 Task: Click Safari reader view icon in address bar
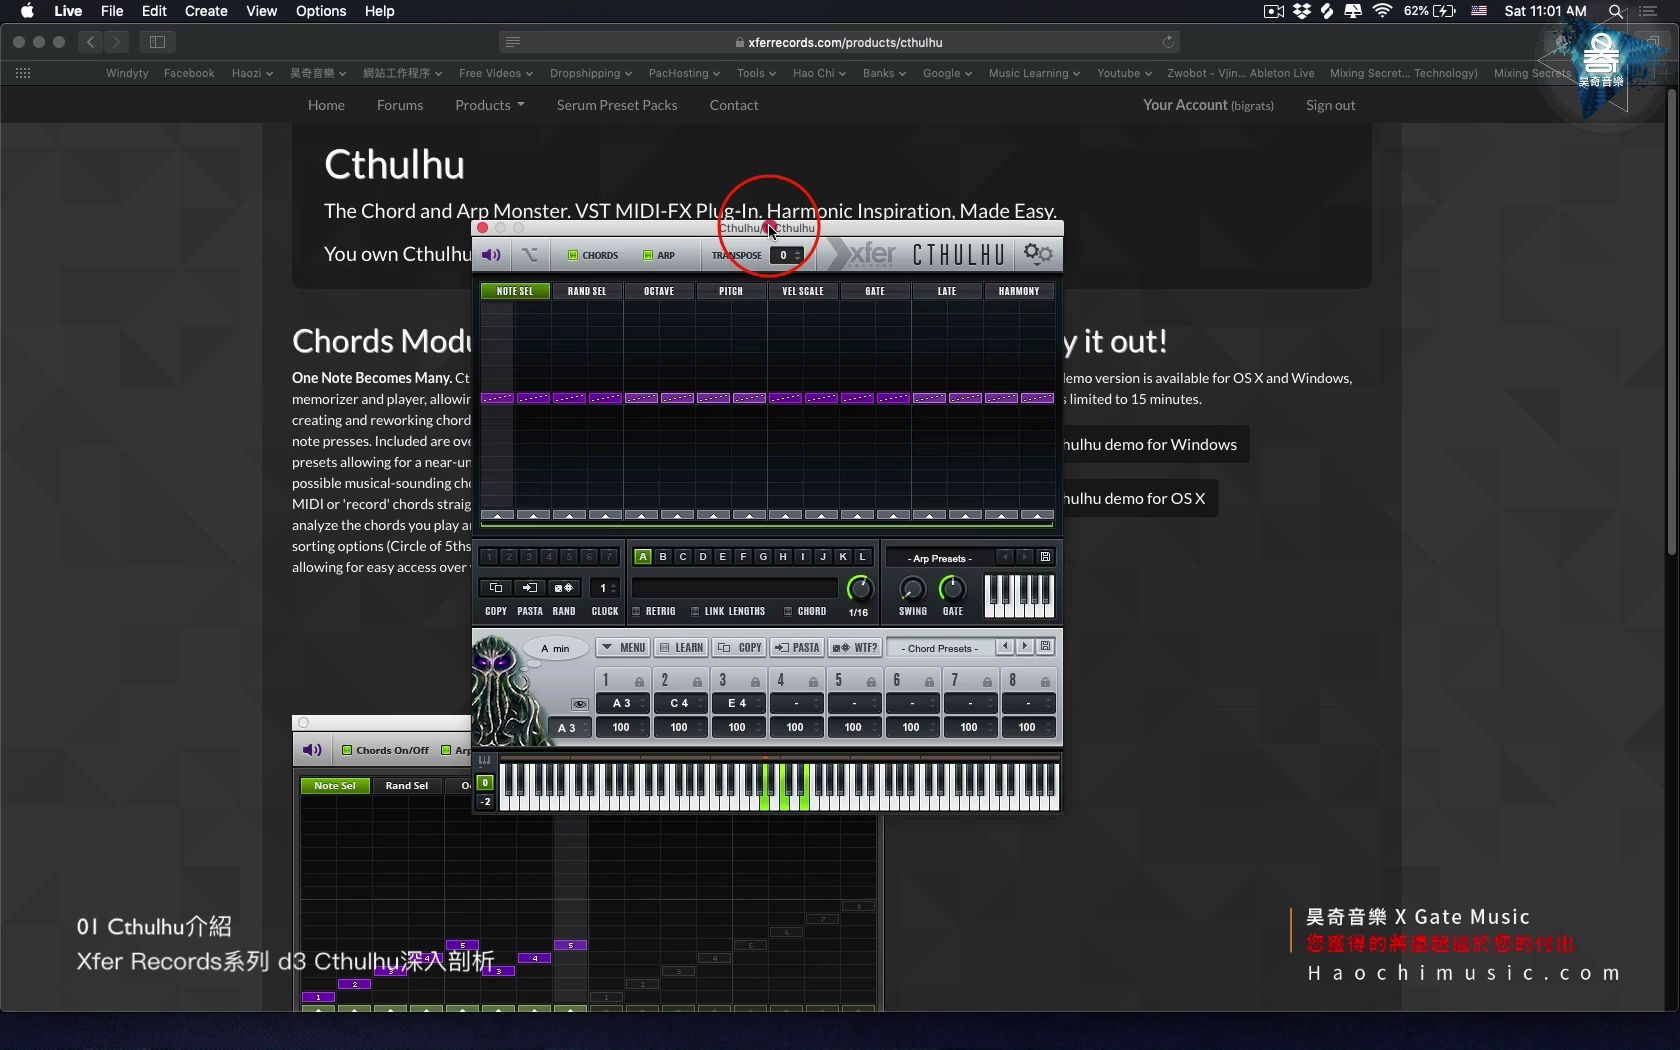513,42
